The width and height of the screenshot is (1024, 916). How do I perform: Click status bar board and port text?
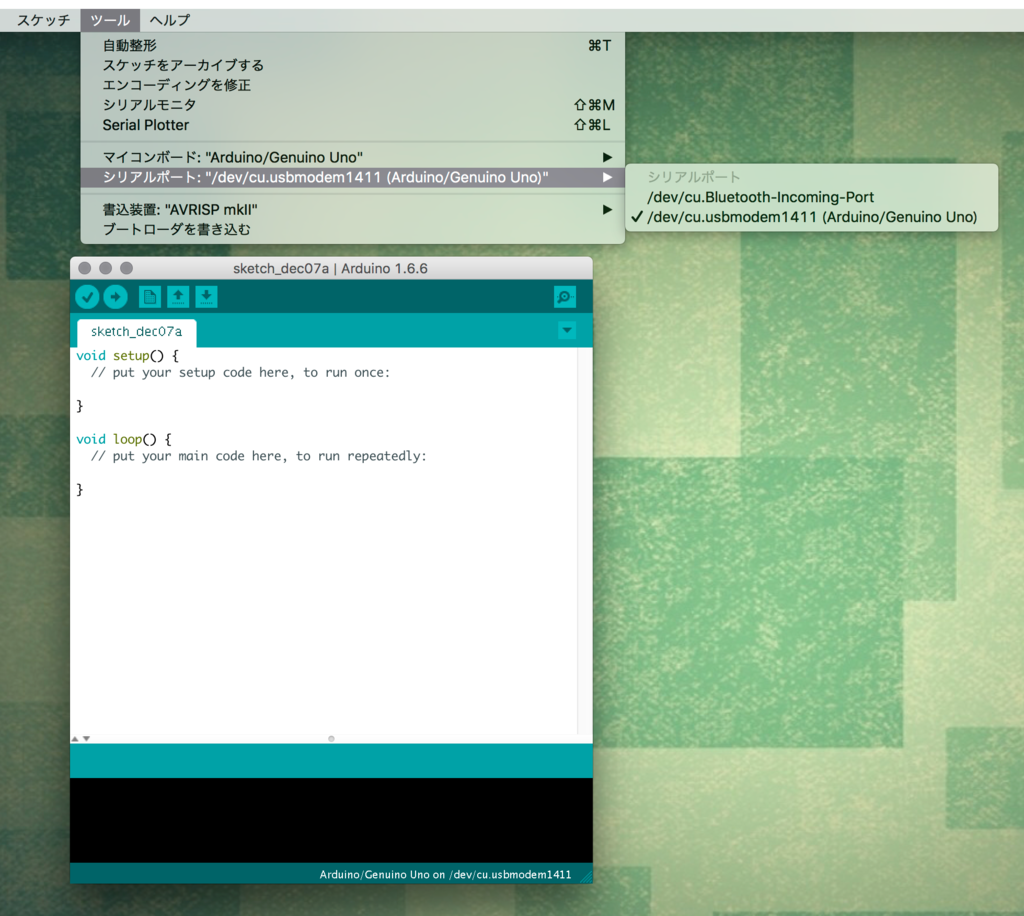coord(445,874)
